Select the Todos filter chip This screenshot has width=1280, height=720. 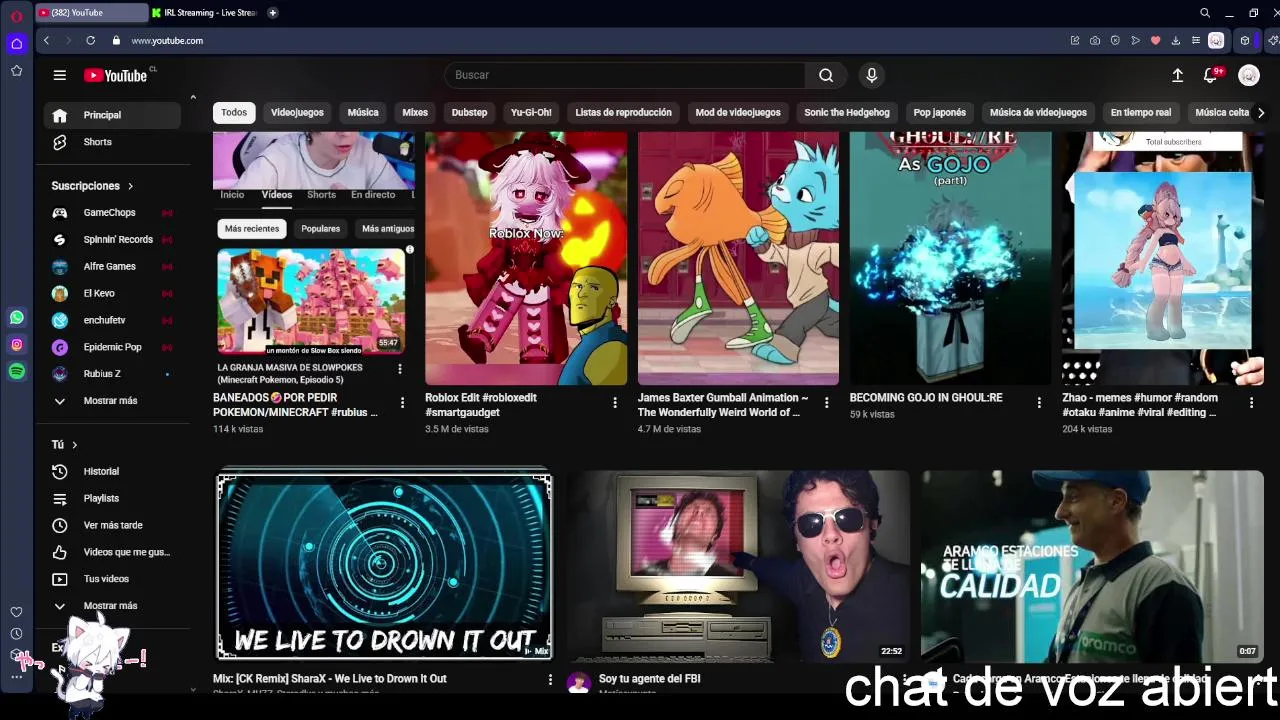click(234, 113)
